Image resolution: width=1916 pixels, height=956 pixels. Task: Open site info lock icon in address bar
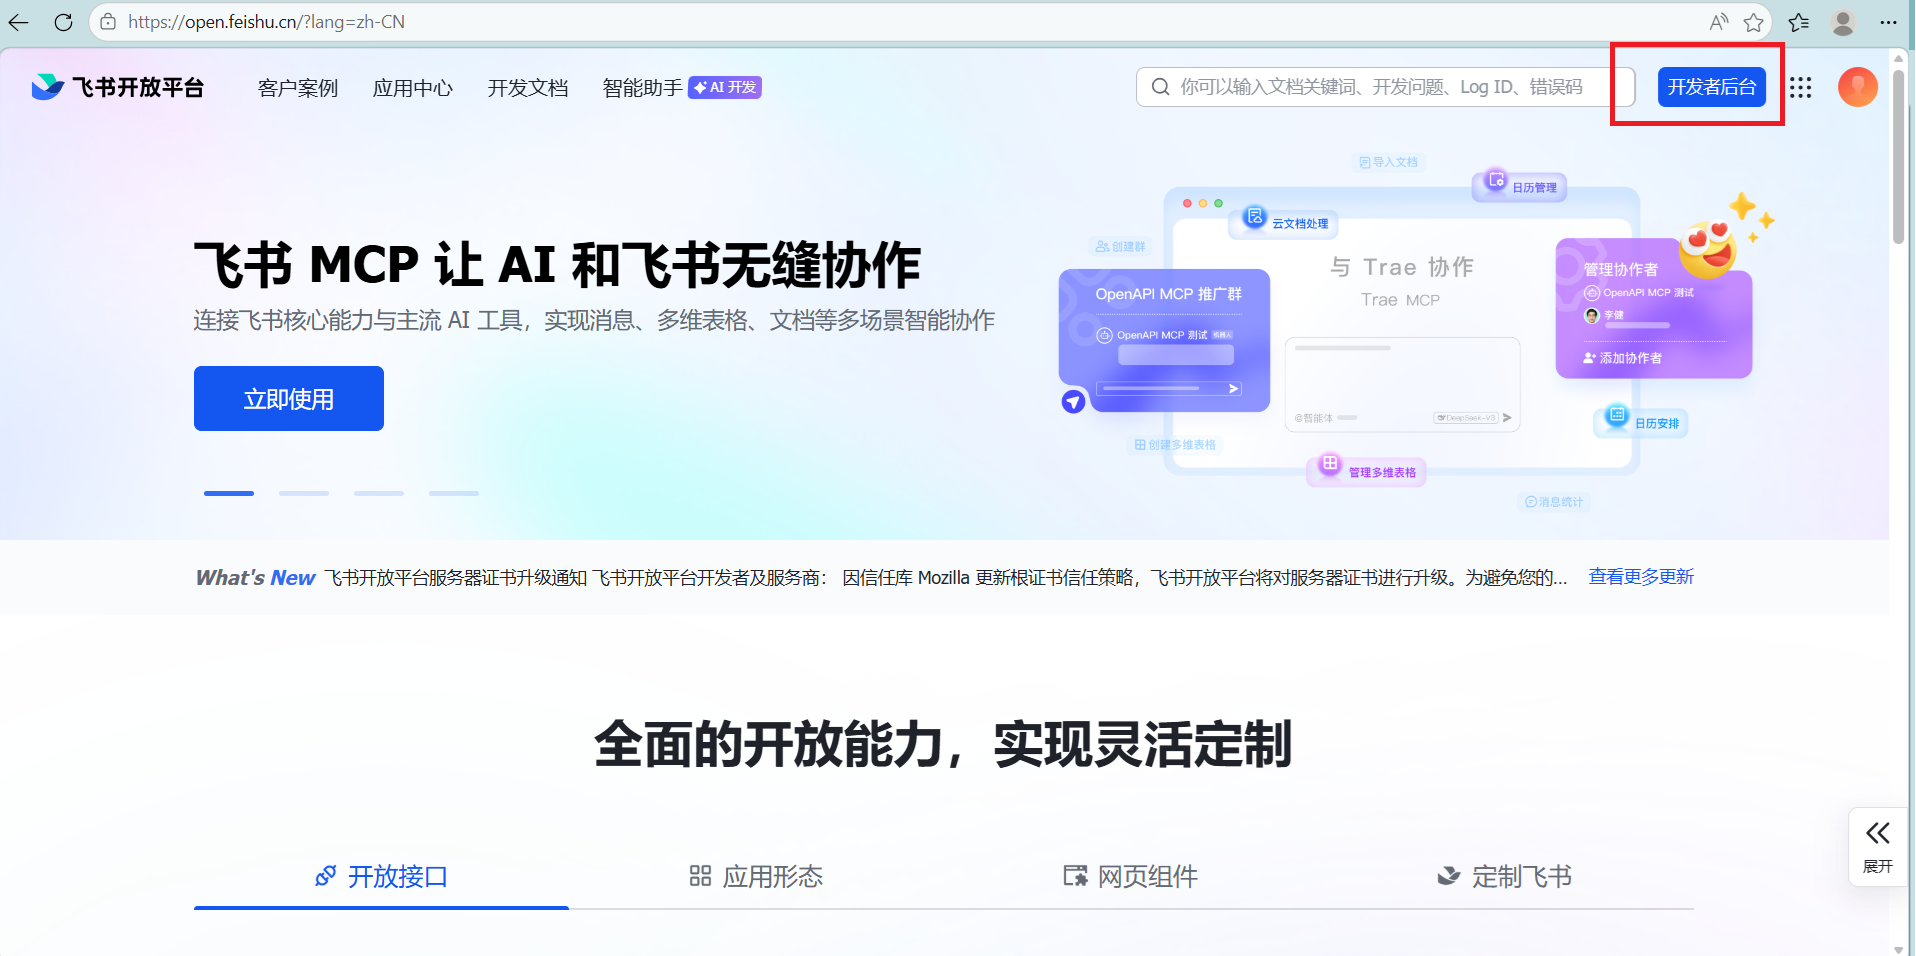(x=108, y=22)
